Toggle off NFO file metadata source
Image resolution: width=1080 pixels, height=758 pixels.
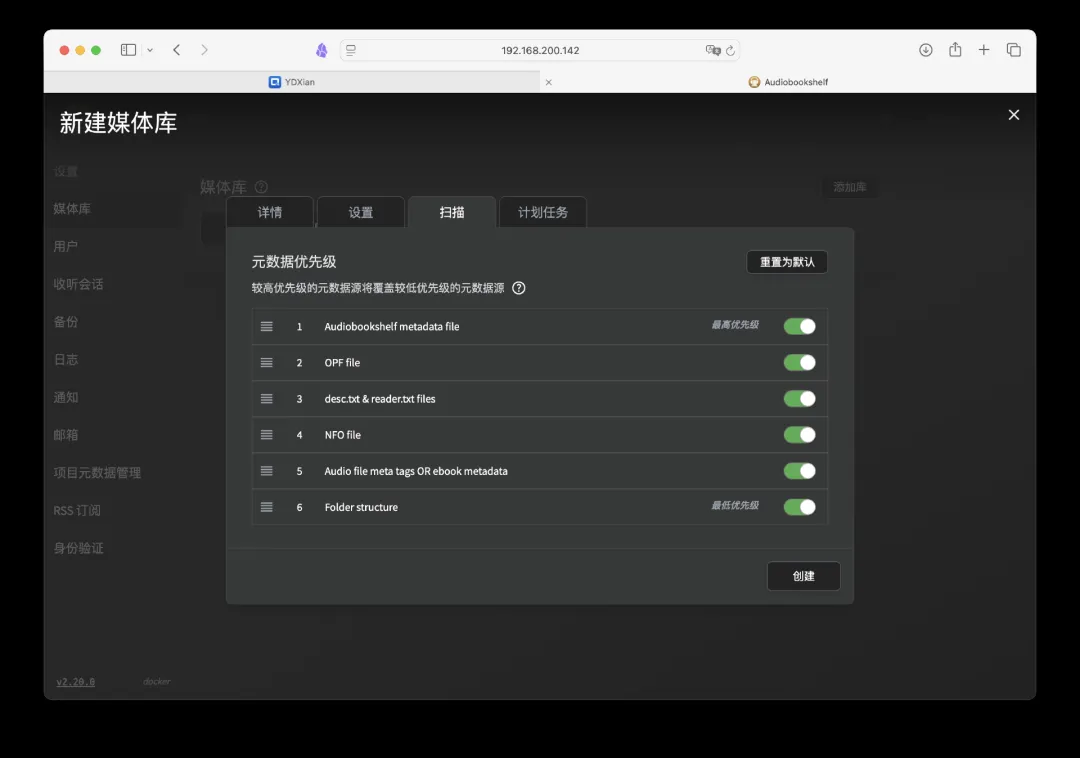point(799,435)
